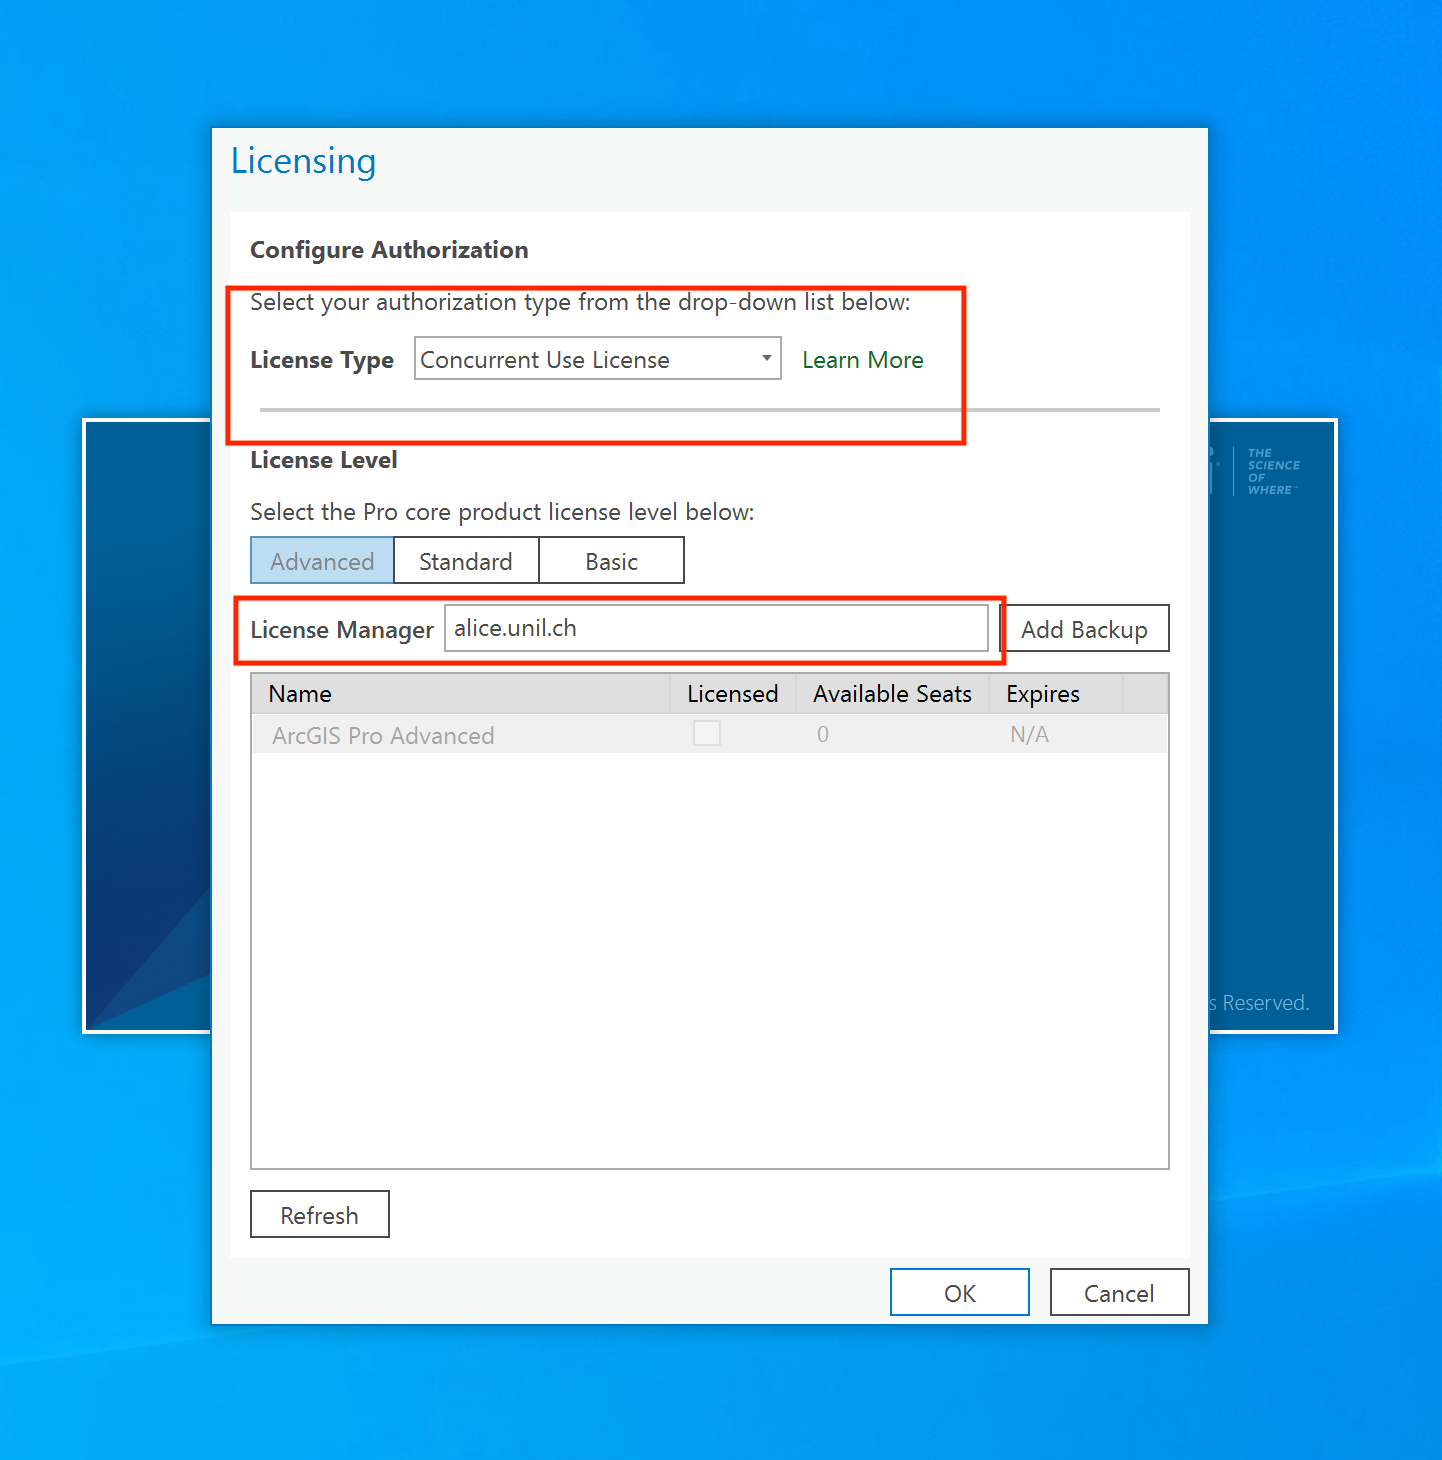Confirm the licensing settings with OK

click(959, 1293)
